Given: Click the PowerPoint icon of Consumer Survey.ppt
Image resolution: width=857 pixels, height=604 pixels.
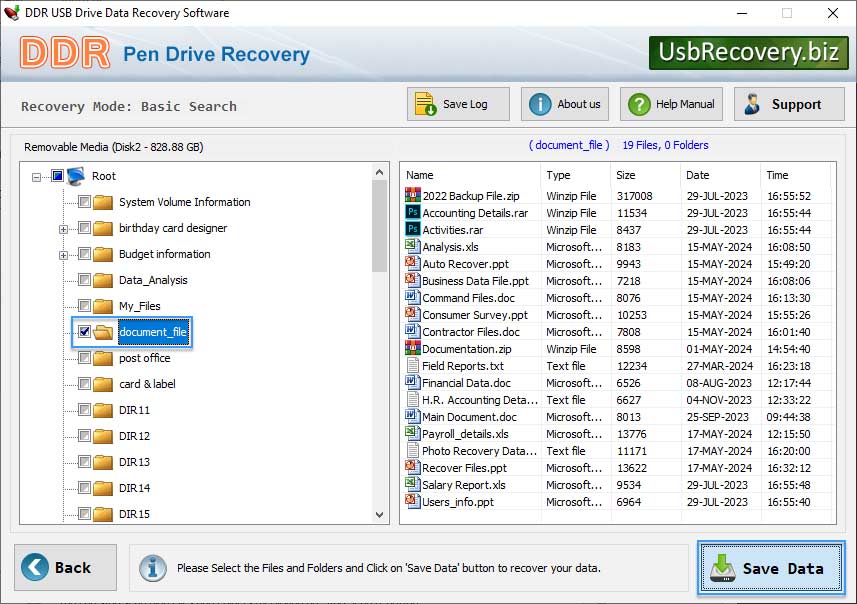Looking at the screenshot, I should (x=413, y=313).
